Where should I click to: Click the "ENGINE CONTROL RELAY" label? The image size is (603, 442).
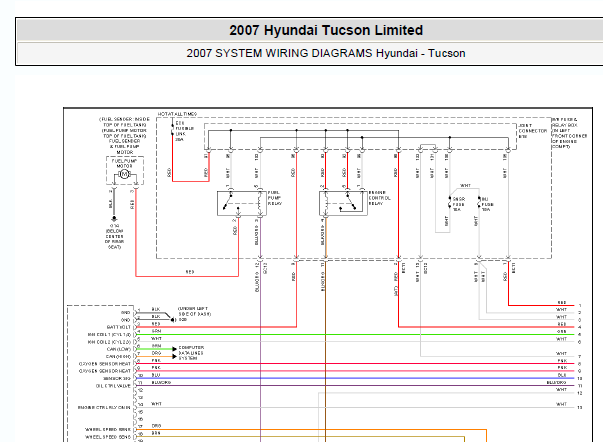point(379,198)
